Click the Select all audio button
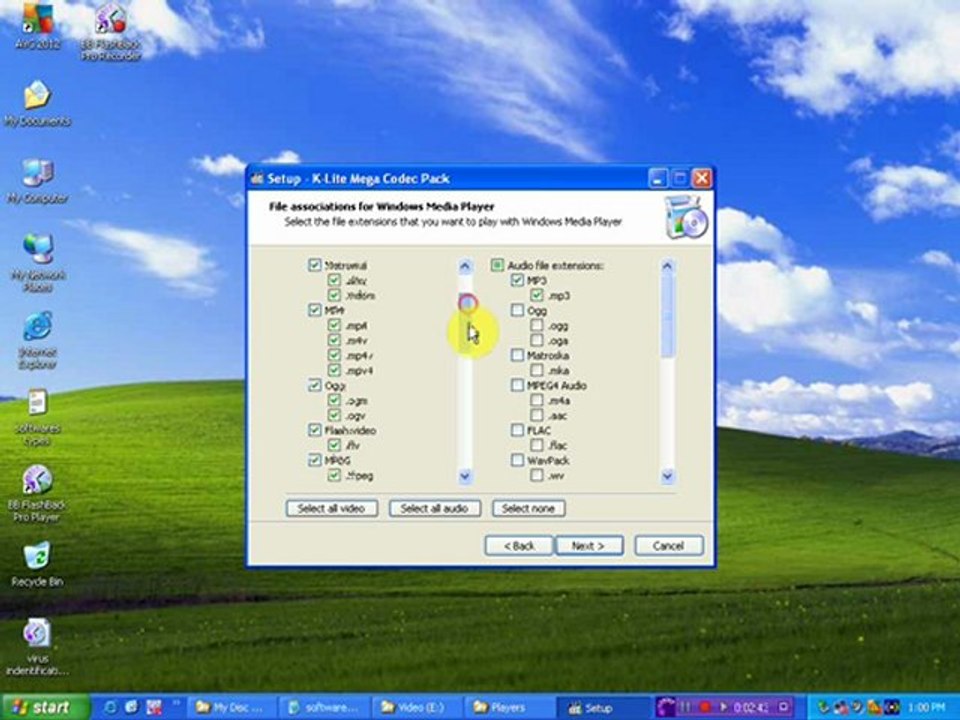Viewport: 960px width, 720px height. tap(435, 508)
